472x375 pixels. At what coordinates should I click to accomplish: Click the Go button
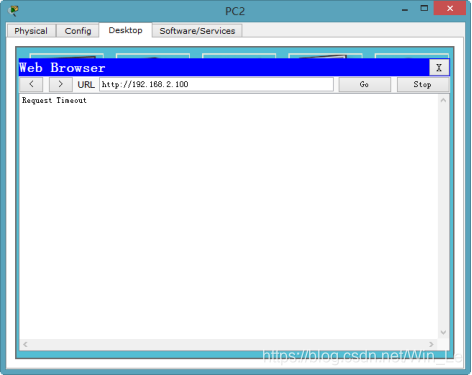tap(364, 84)
